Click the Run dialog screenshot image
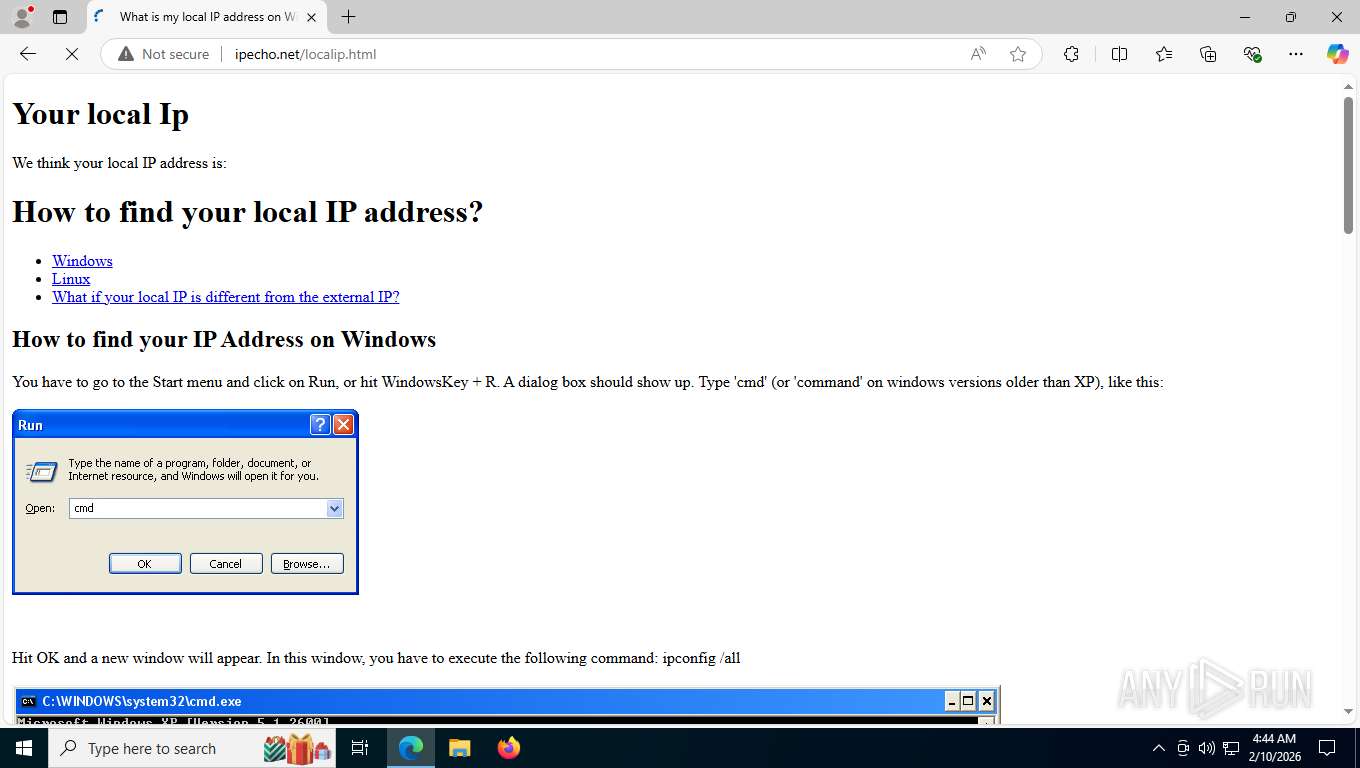Viewport: 1360px width, 768px height. [185, 502]
